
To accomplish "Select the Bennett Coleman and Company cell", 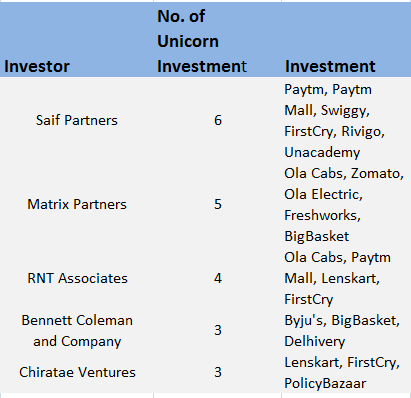I will tap(77, 331).
